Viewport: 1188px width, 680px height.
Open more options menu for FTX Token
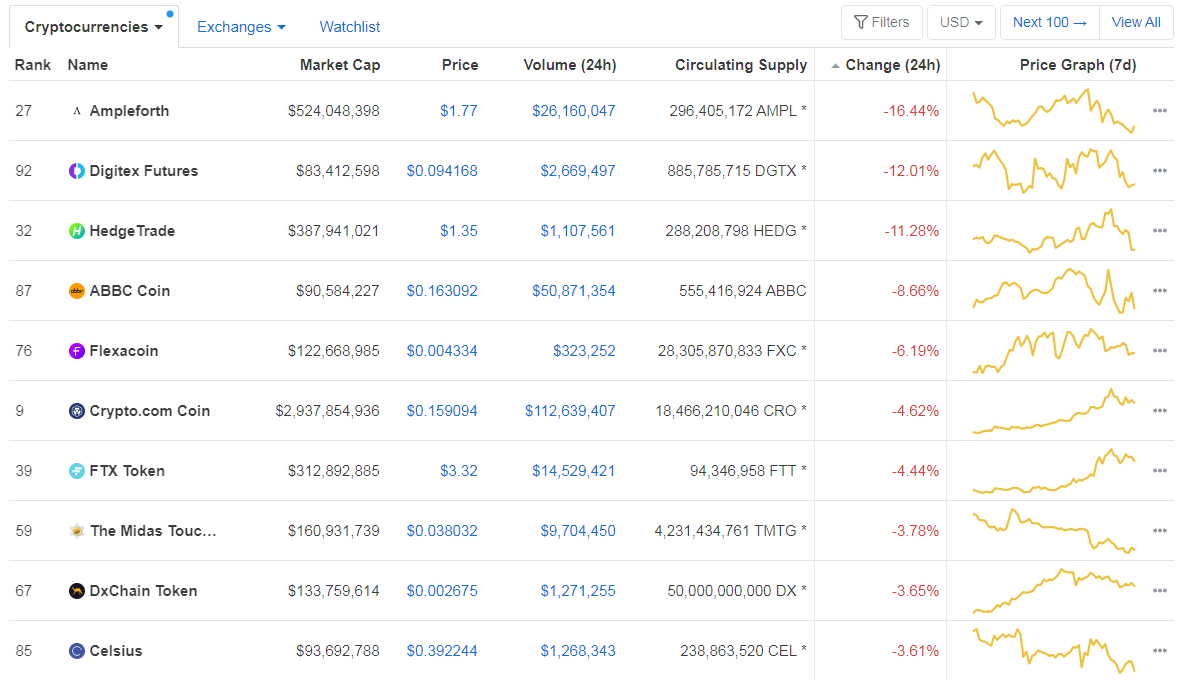[1159, 470]
